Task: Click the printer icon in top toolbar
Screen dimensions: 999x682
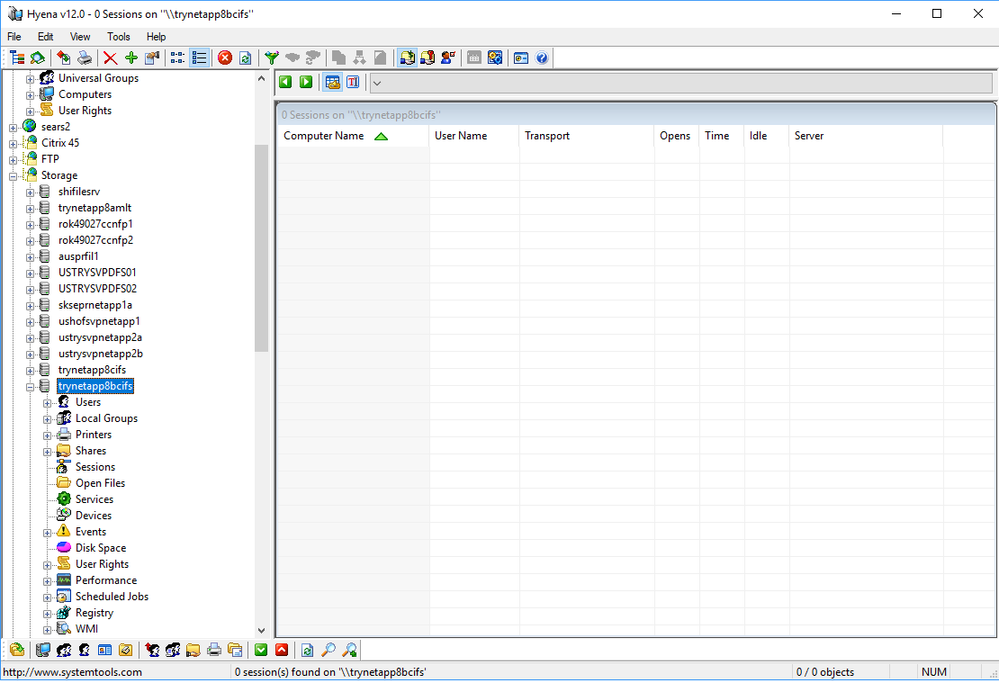Action: 85,58
